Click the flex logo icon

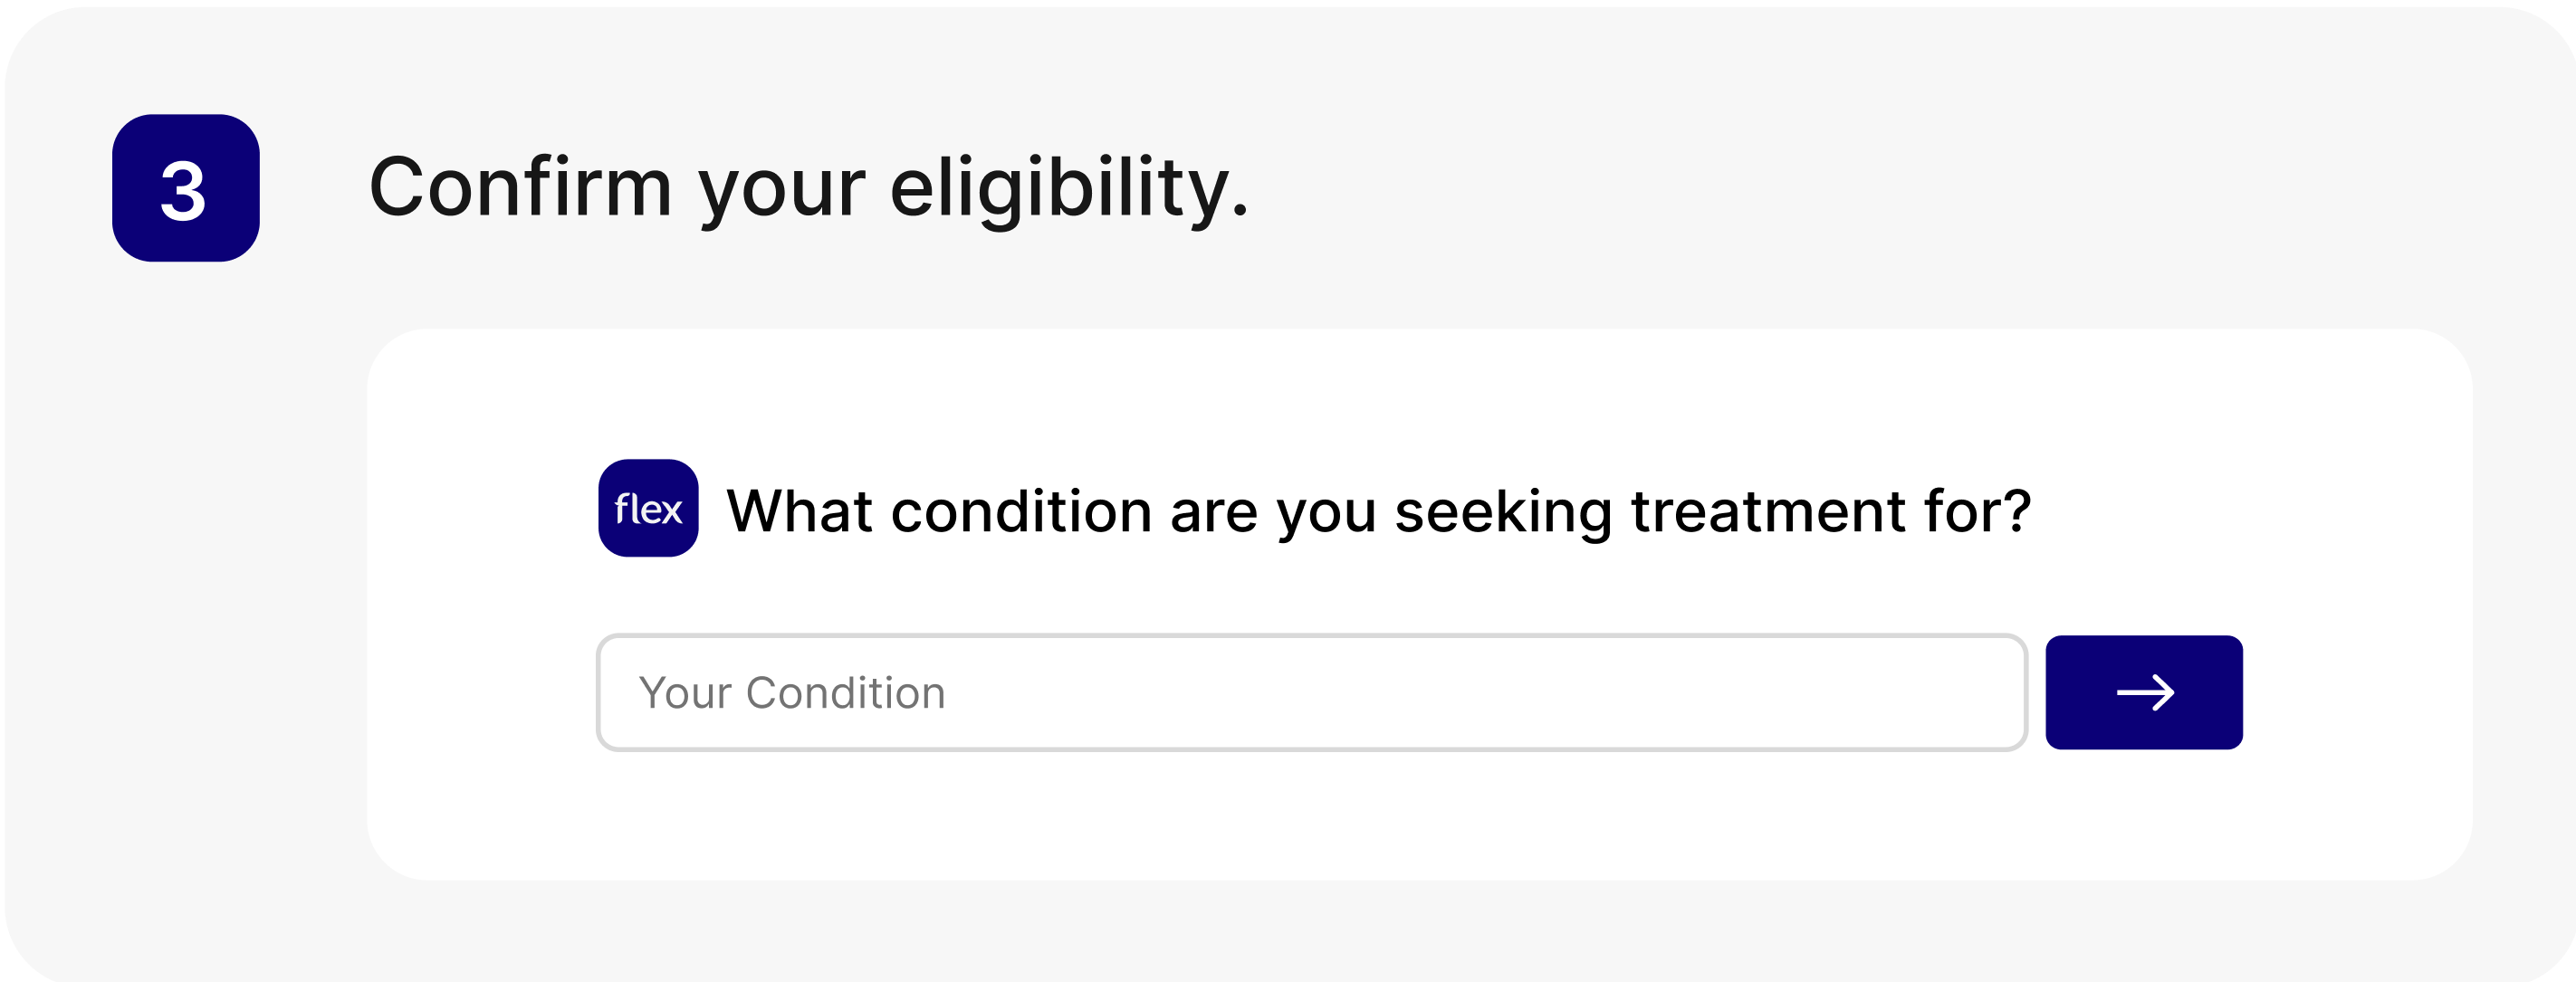coord(648,508)
